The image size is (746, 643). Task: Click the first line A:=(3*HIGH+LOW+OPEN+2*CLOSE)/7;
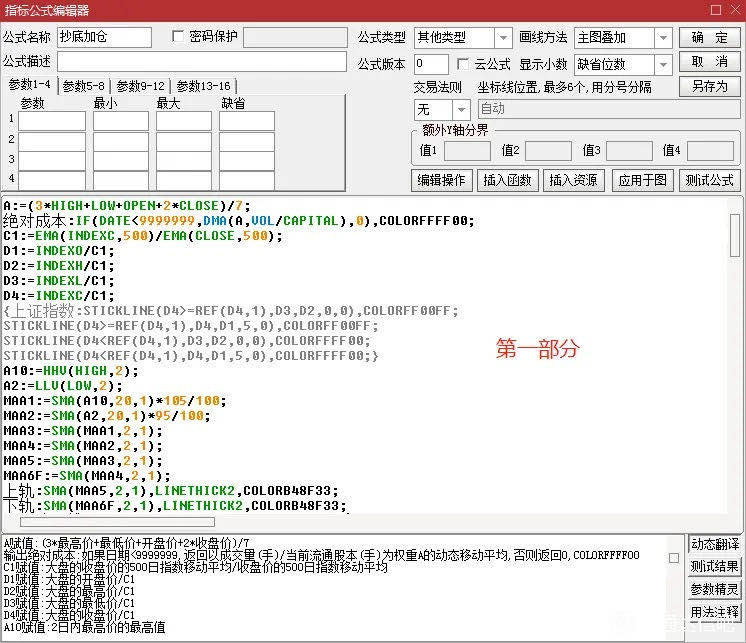coord(127,206)
